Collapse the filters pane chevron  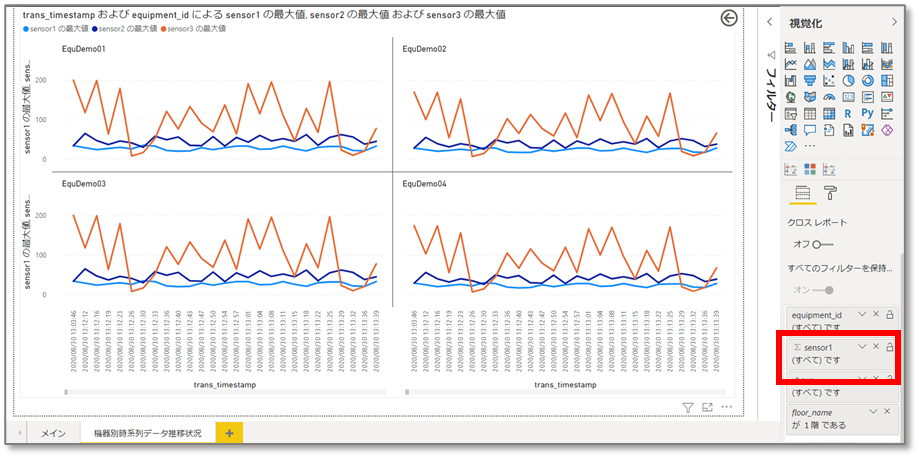[770, 22]
